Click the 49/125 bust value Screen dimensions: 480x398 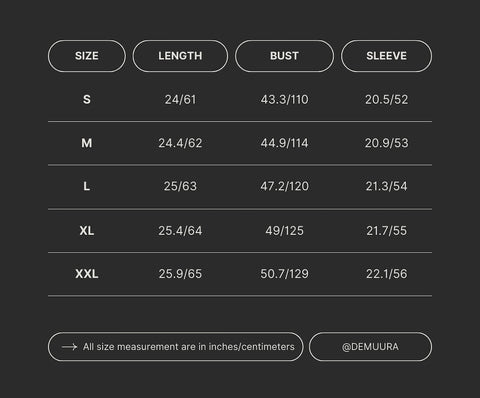click(x=284, y=231)
